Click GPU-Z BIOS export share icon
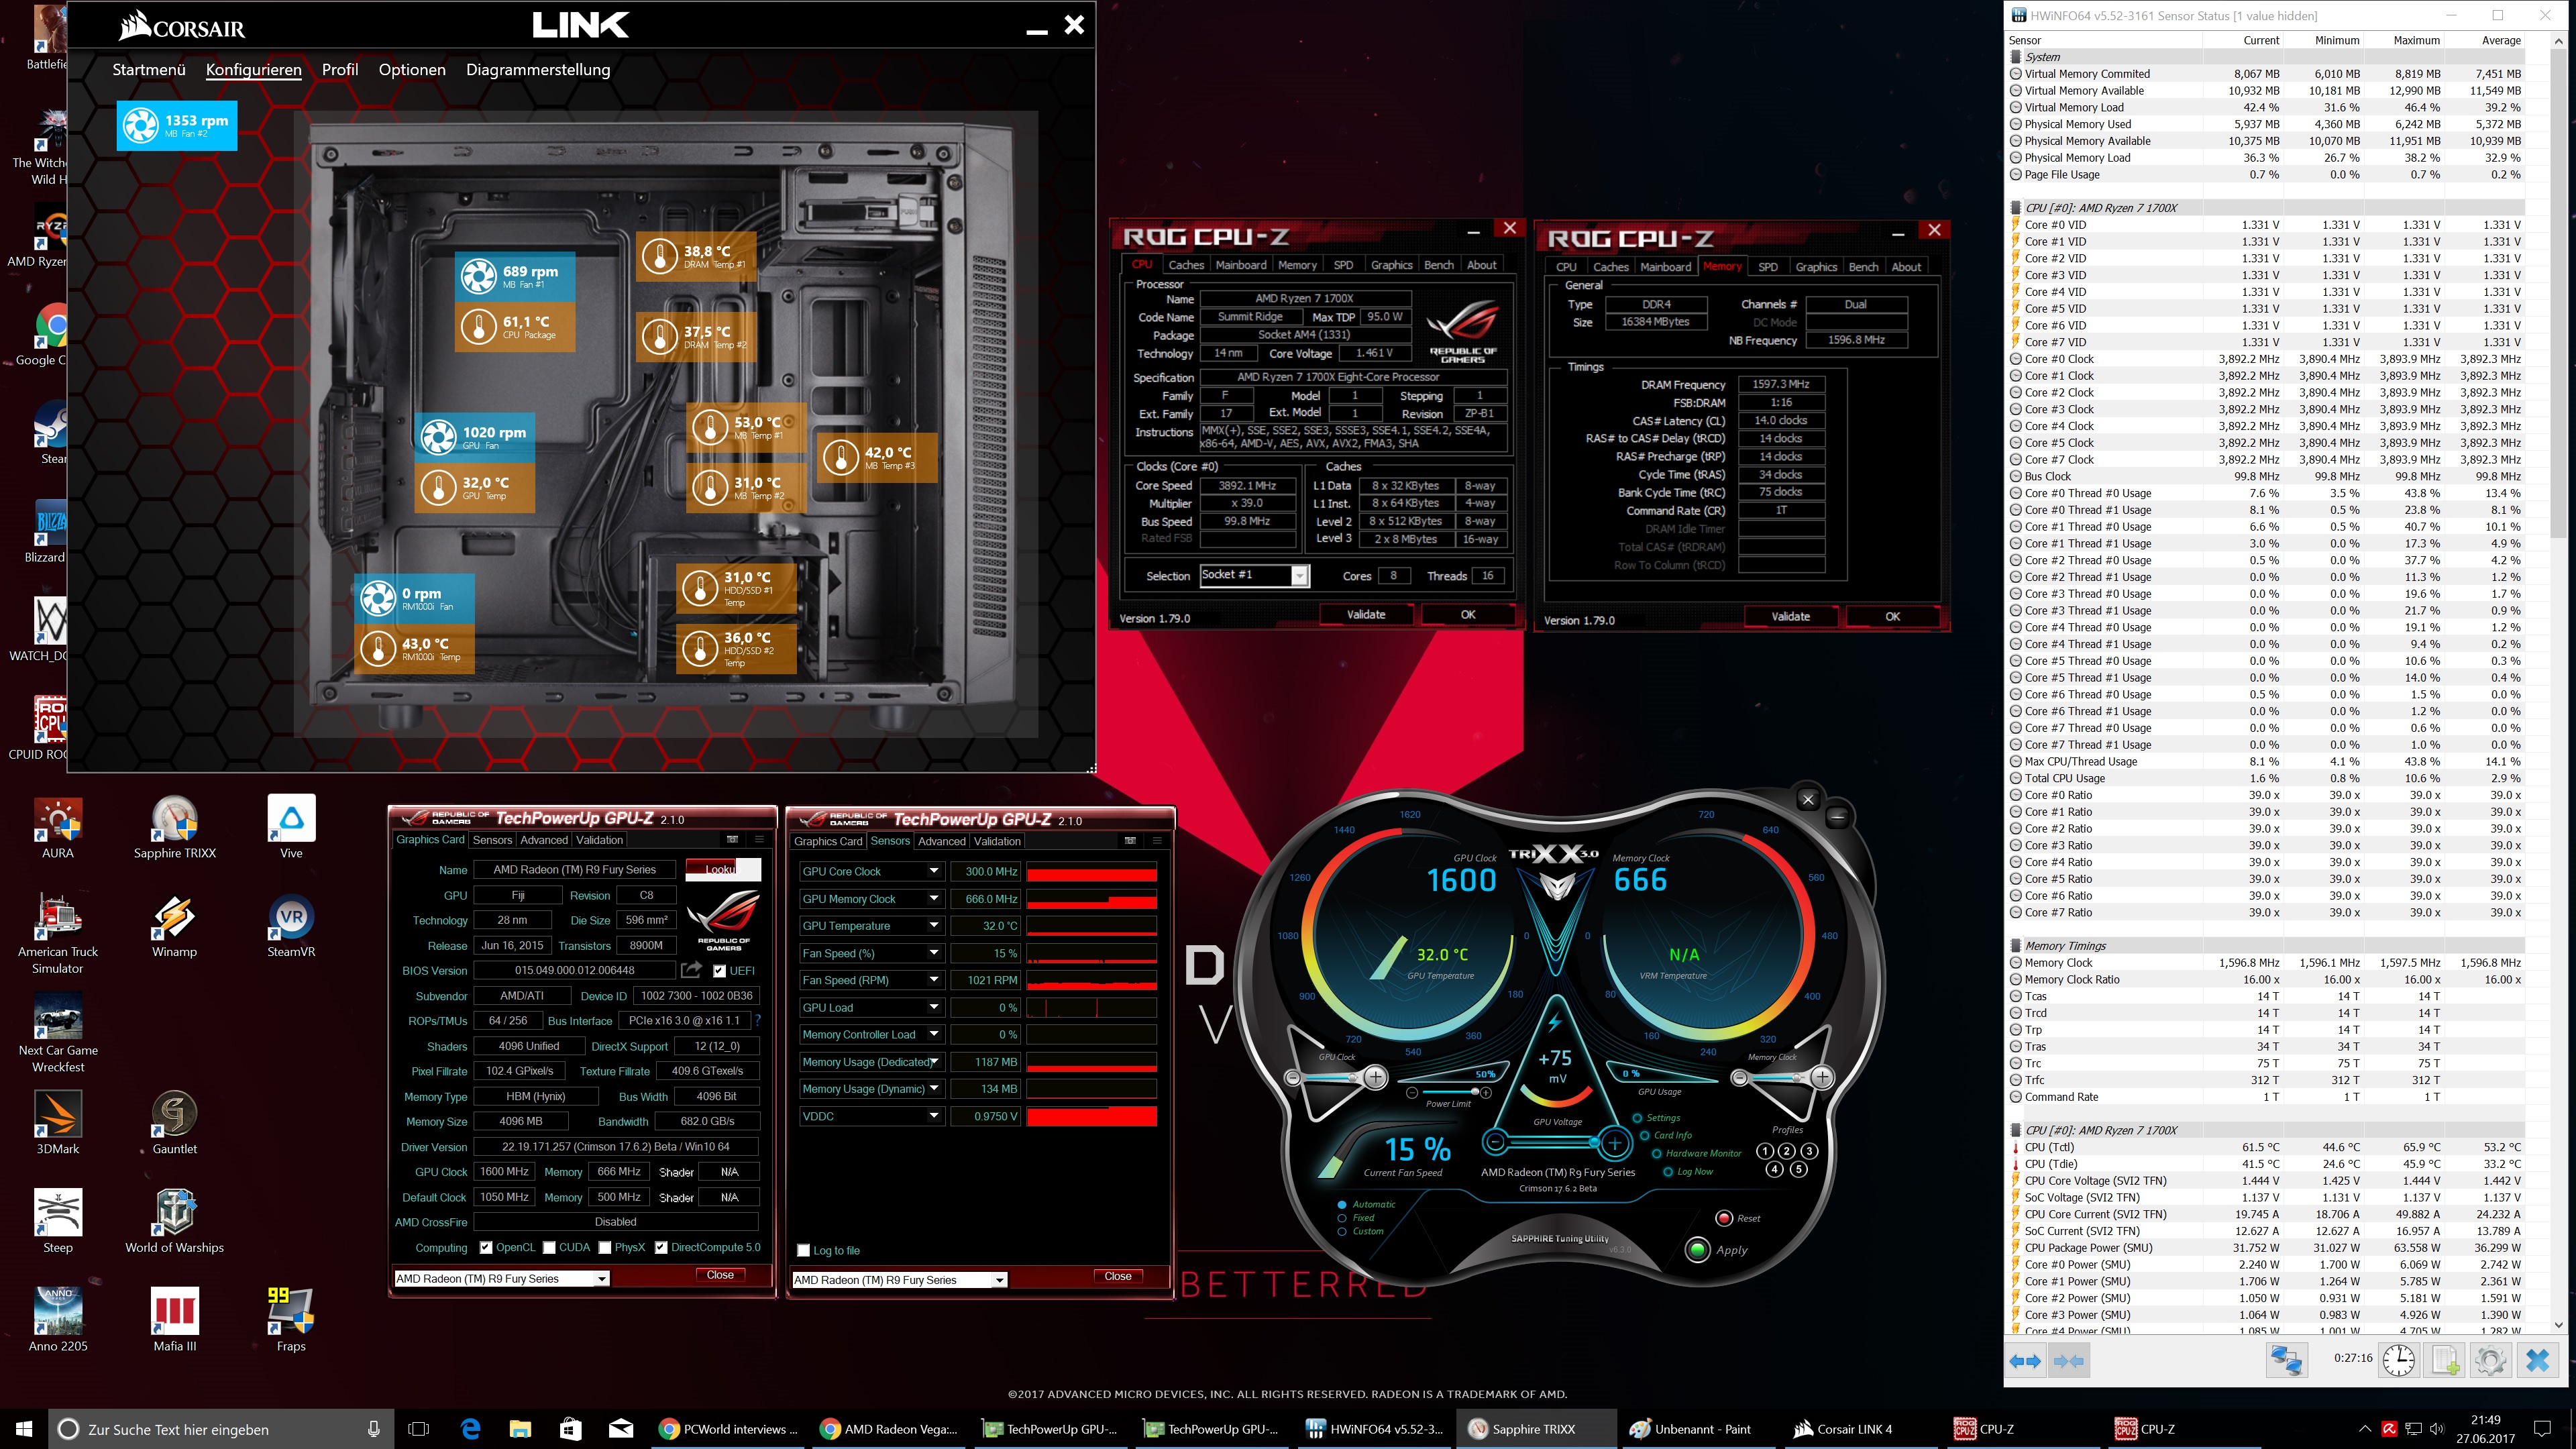The height and width of the screenshot is (1449, 2576). click(691, 970)
